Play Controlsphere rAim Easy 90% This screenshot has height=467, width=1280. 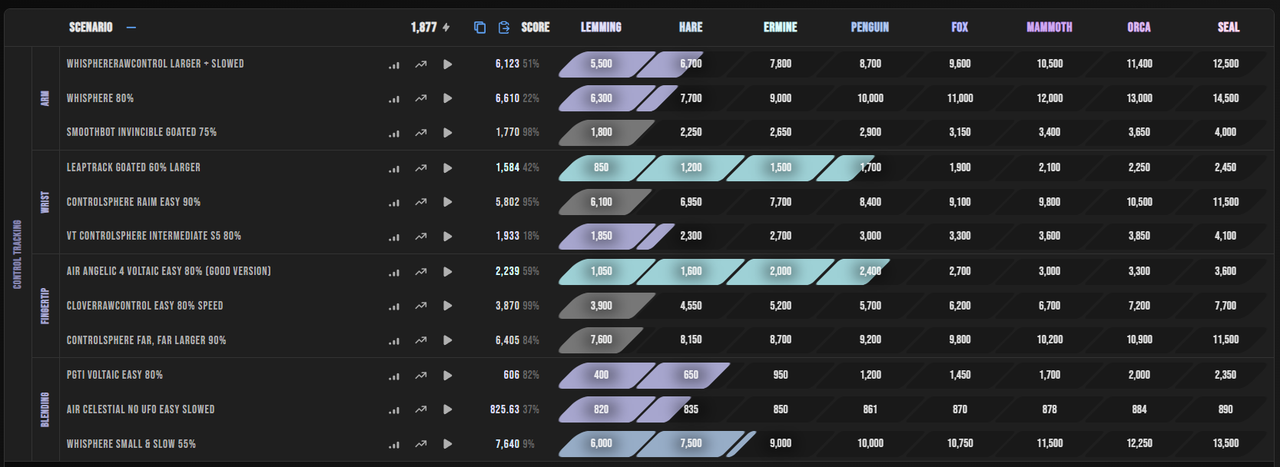(448, 202)
